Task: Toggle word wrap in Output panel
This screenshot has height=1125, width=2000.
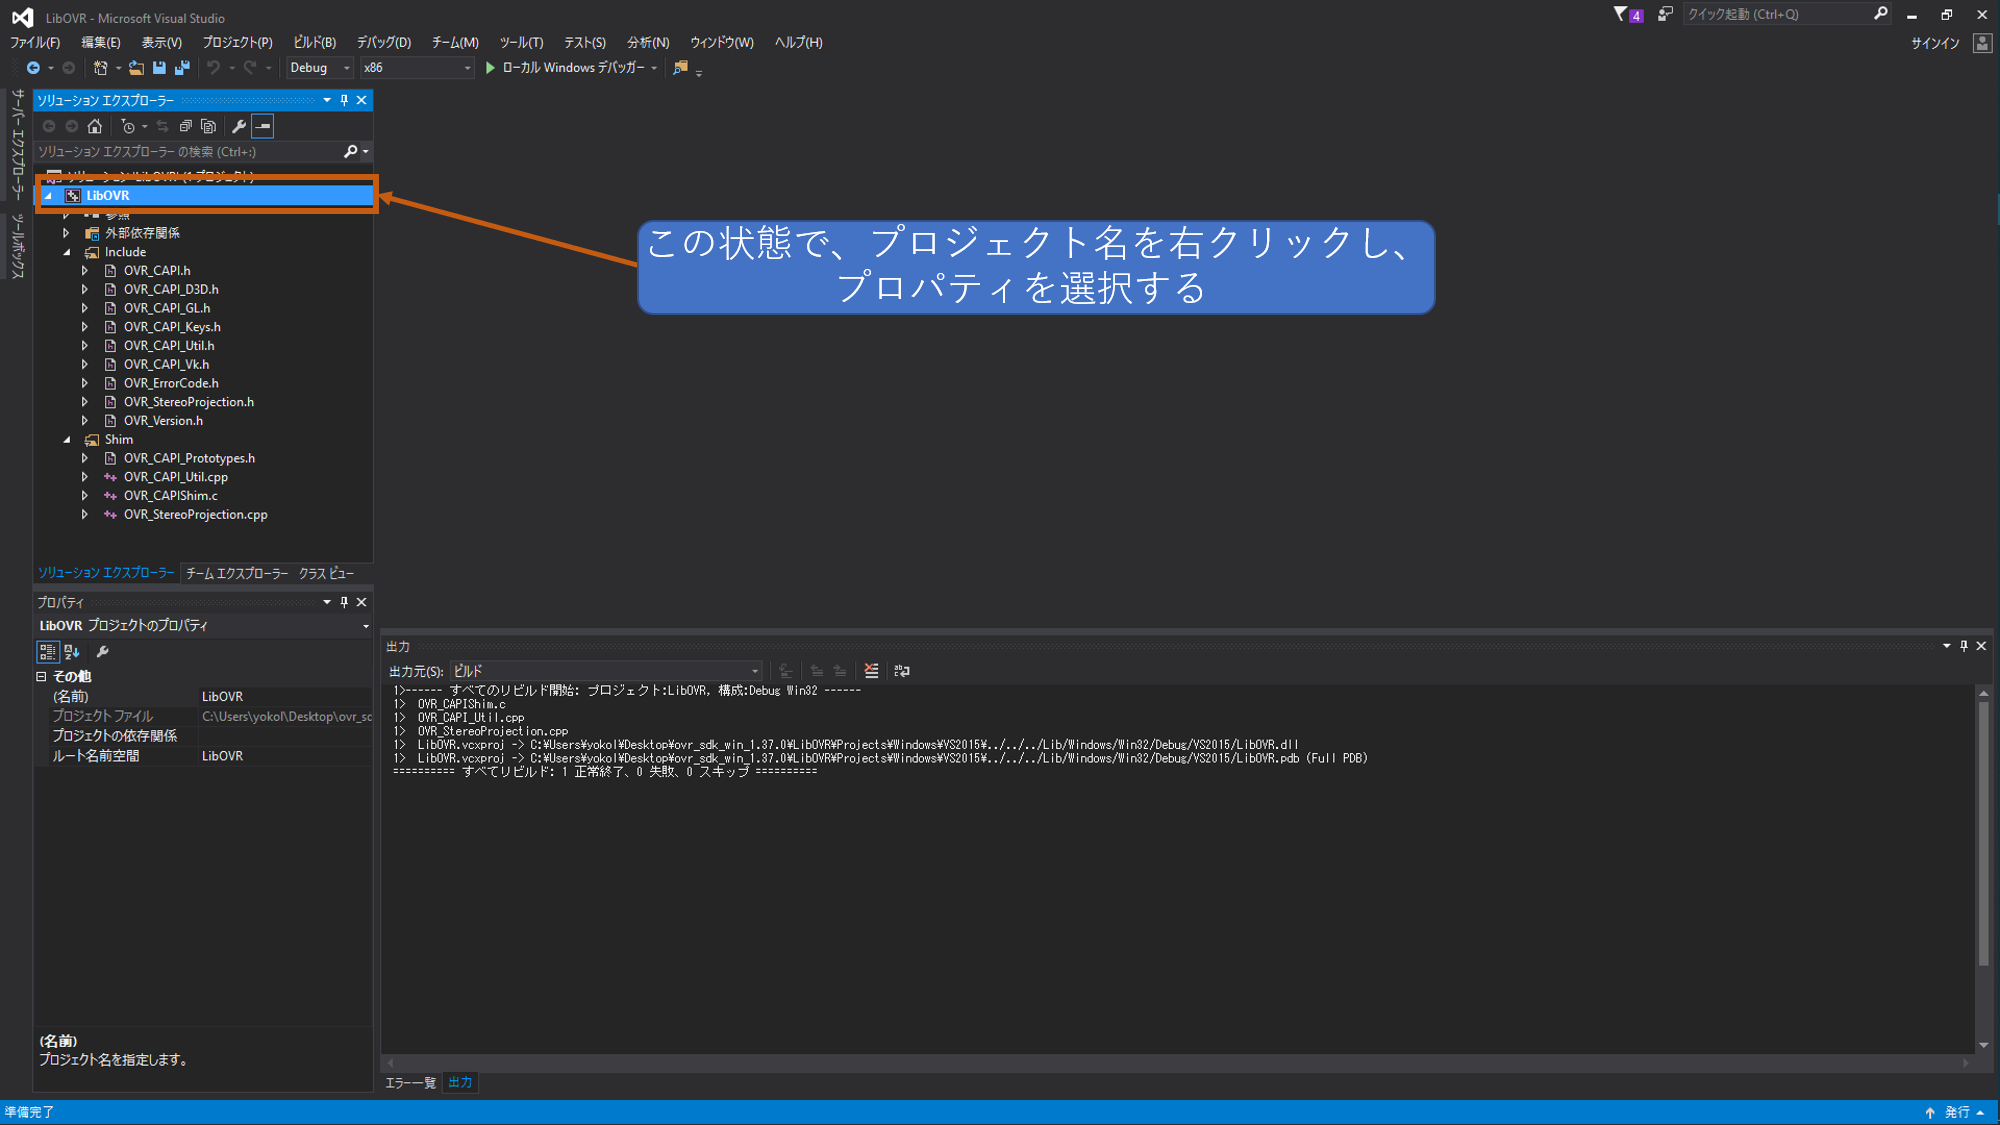Action: (902, 671)
